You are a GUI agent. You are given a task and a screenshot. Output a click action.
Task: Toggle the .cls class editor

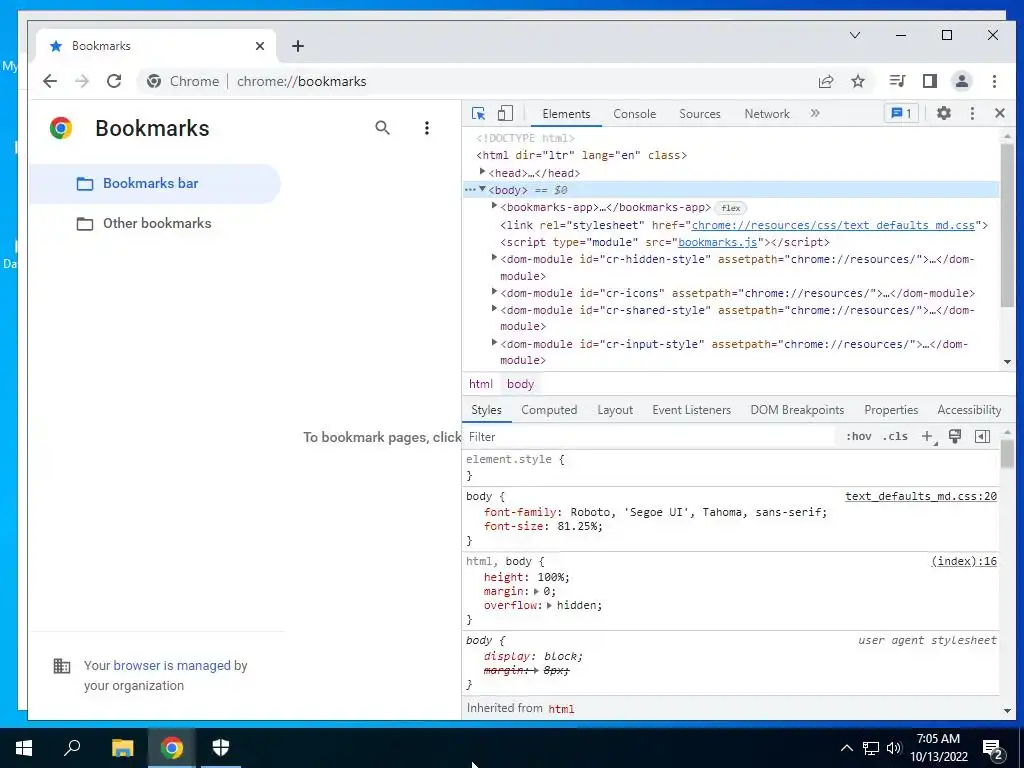pyautogui.click(x=895, y=437)
